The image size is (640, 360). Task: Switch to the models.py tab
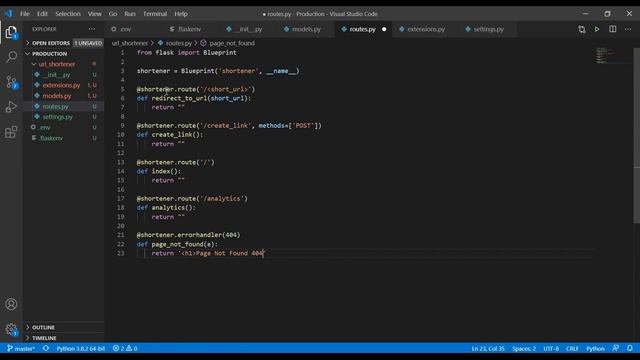click(x=307, y=29)
